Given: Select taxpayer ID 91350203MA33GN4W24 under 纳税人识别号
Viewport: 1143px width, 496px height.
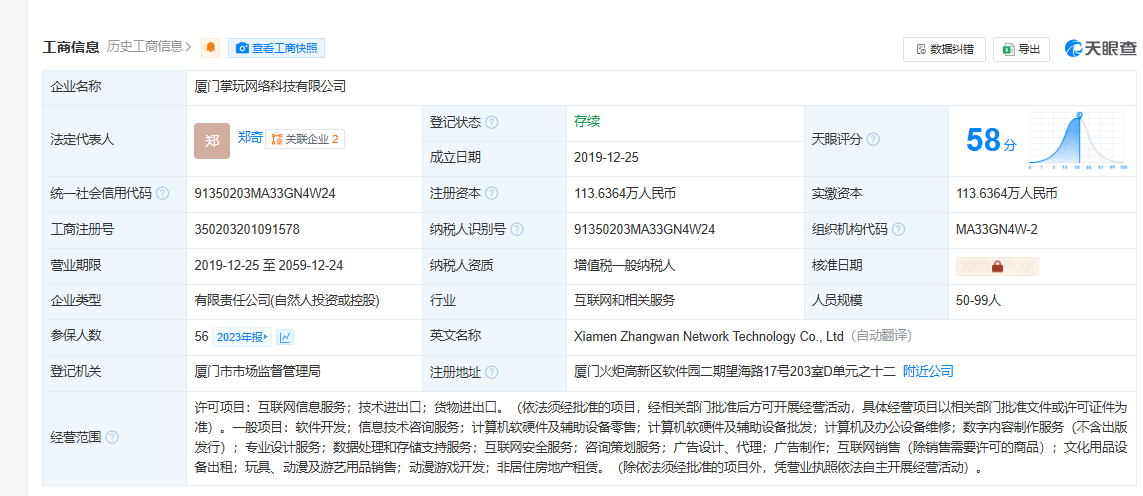Looking at the screenshot, I should (x=644, y=230).
